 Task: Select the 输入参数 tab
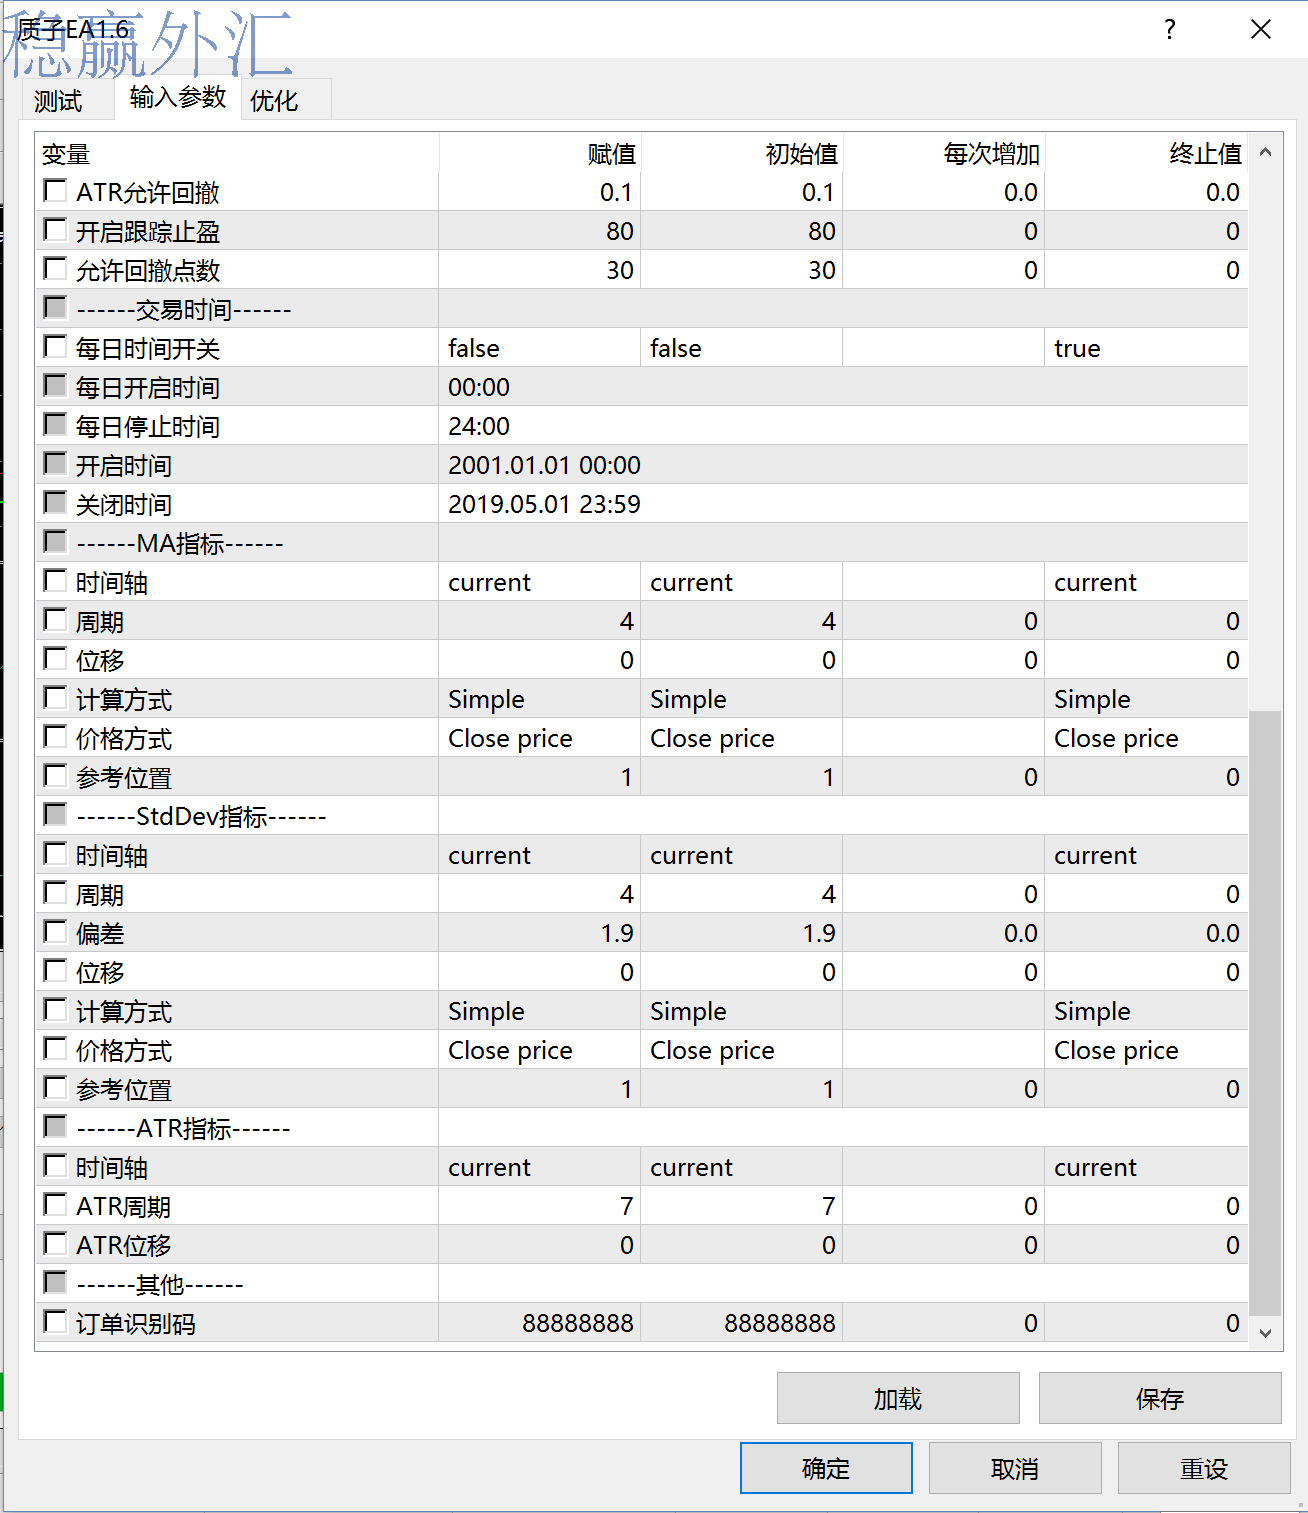pyautogui.click(x=178, y=98)
